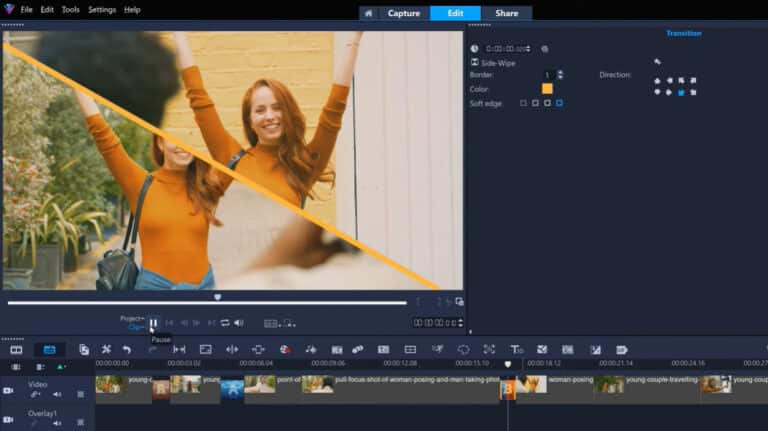This screenshot has width=768, height=431.
Task: Open the timeline customize tools button
Action: [106, 350]
